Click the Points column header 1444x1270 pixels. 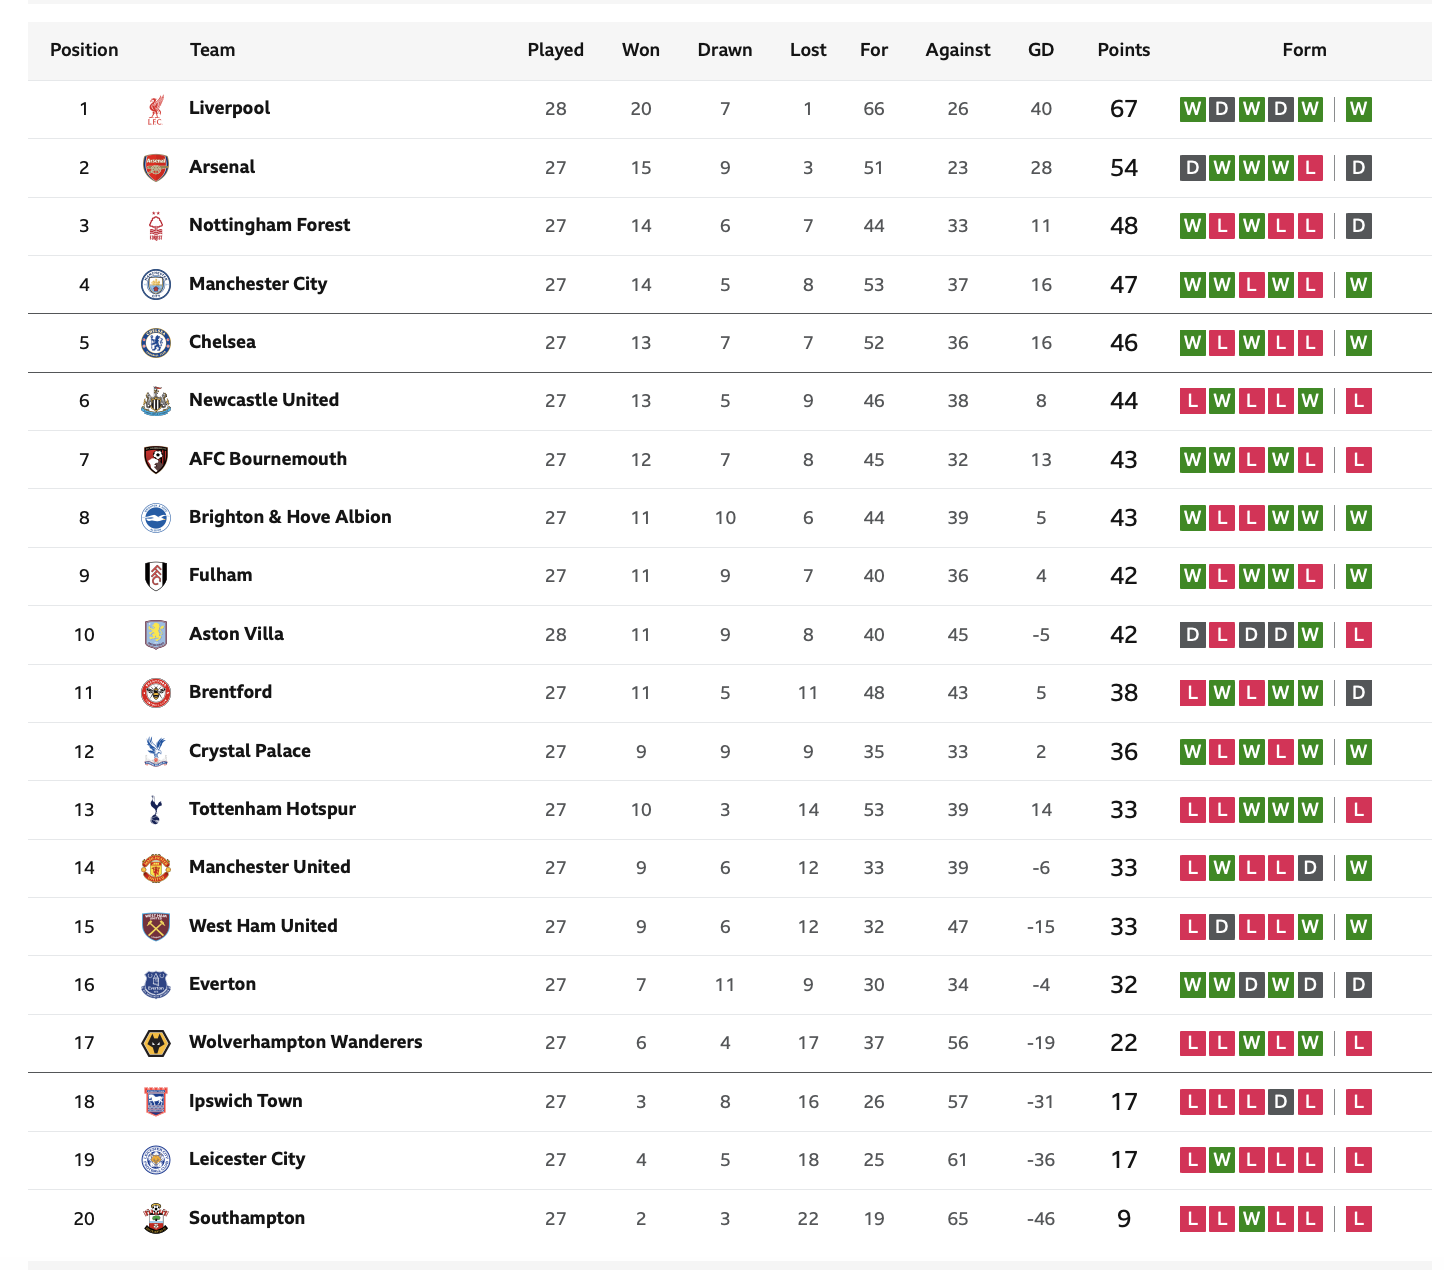coord(1123,50)
